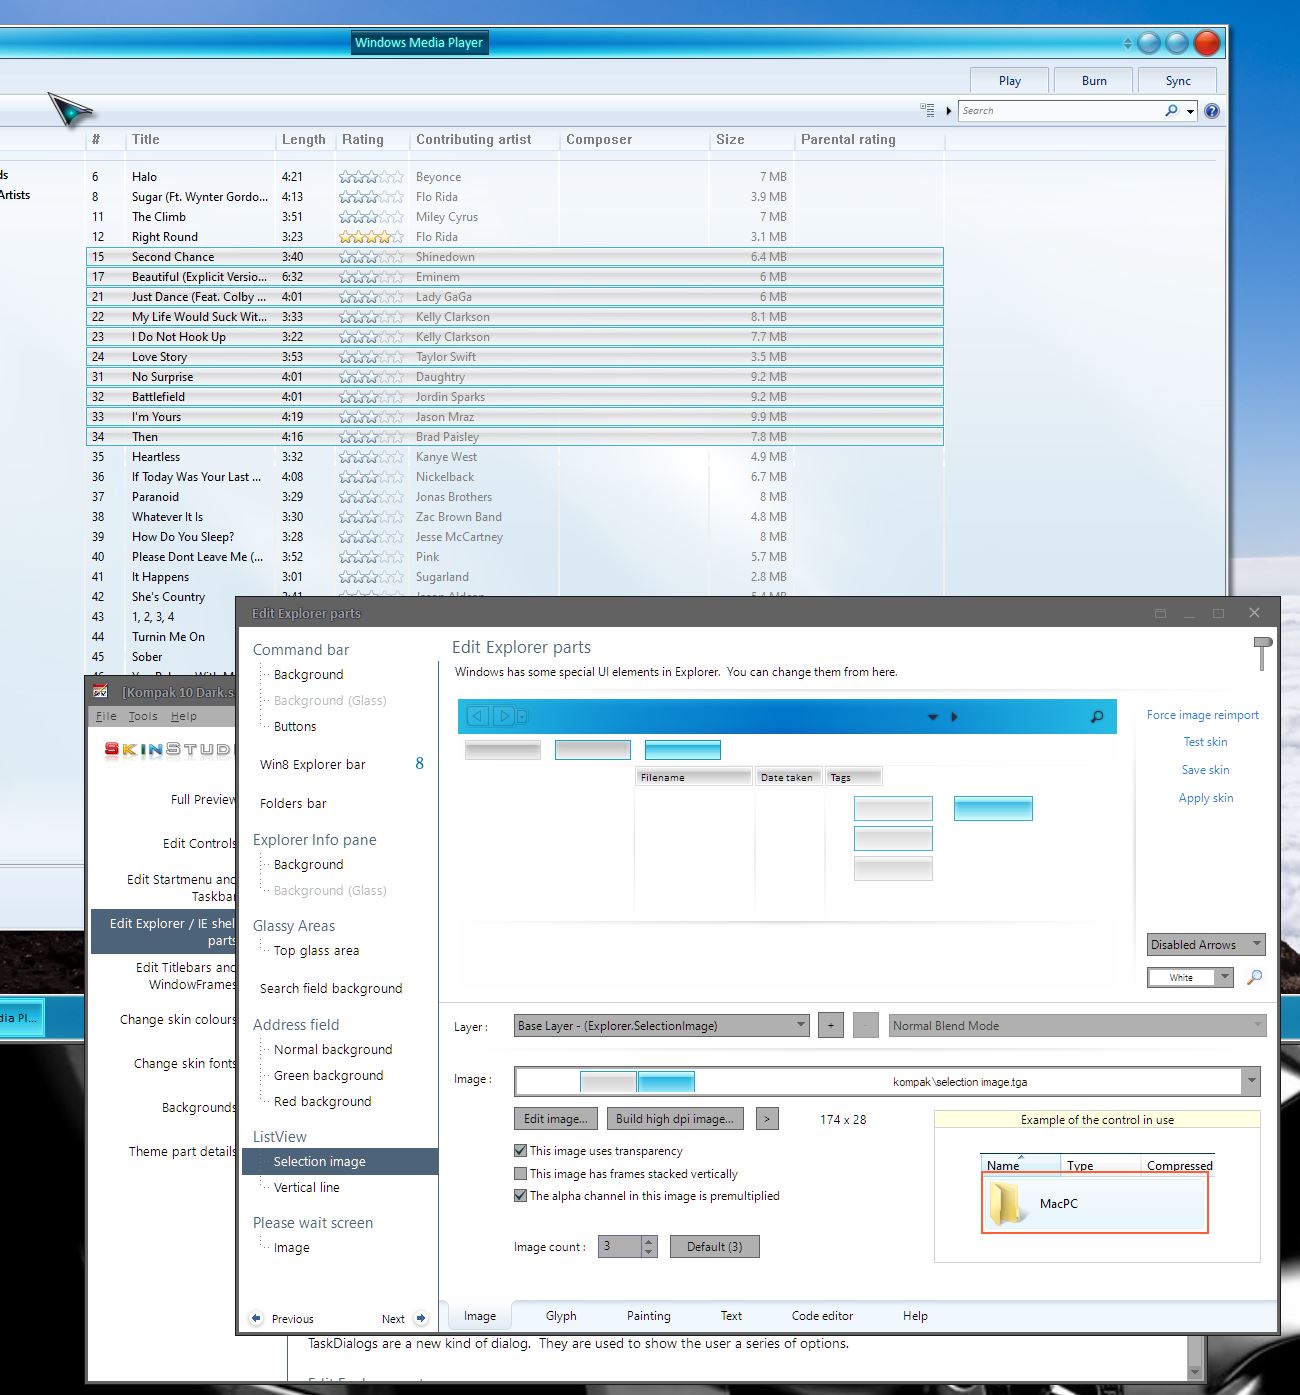Image resolution: width=1300 pixels, height=1395 pixels.
Task: Select Folders bar in the parts list
Action: [293, 803]
